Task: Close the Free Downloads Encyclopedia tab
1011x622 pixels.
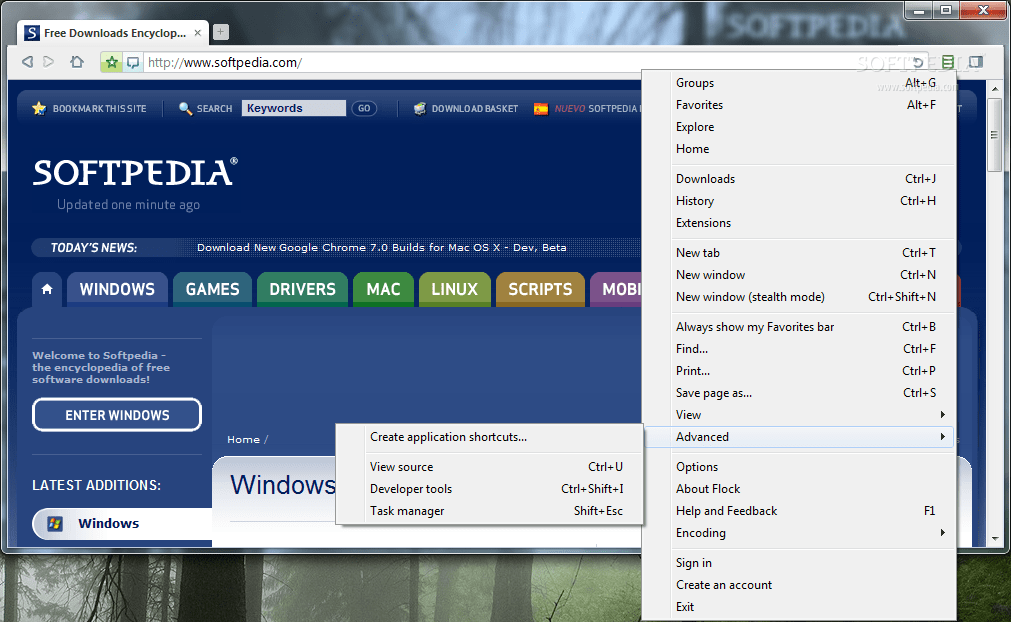Action: pos(197,33)
